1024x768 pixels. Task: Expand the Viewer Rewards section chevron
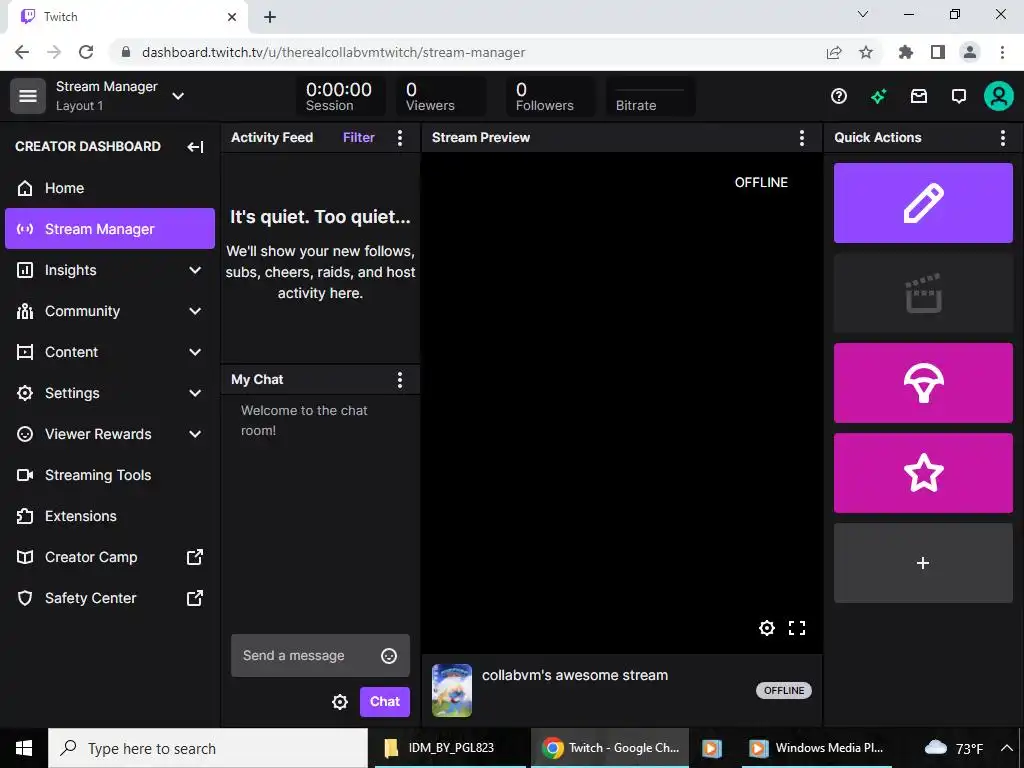pyautogui.click(x=195, y=434)
